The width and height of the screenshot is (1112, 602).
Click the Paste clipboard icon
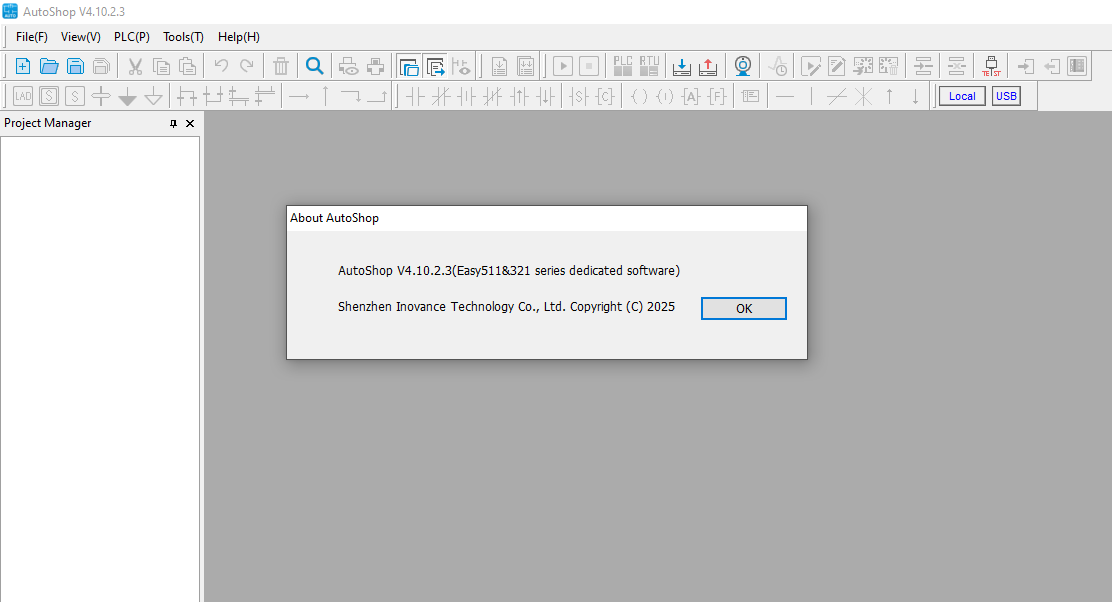tap(187, 67)
